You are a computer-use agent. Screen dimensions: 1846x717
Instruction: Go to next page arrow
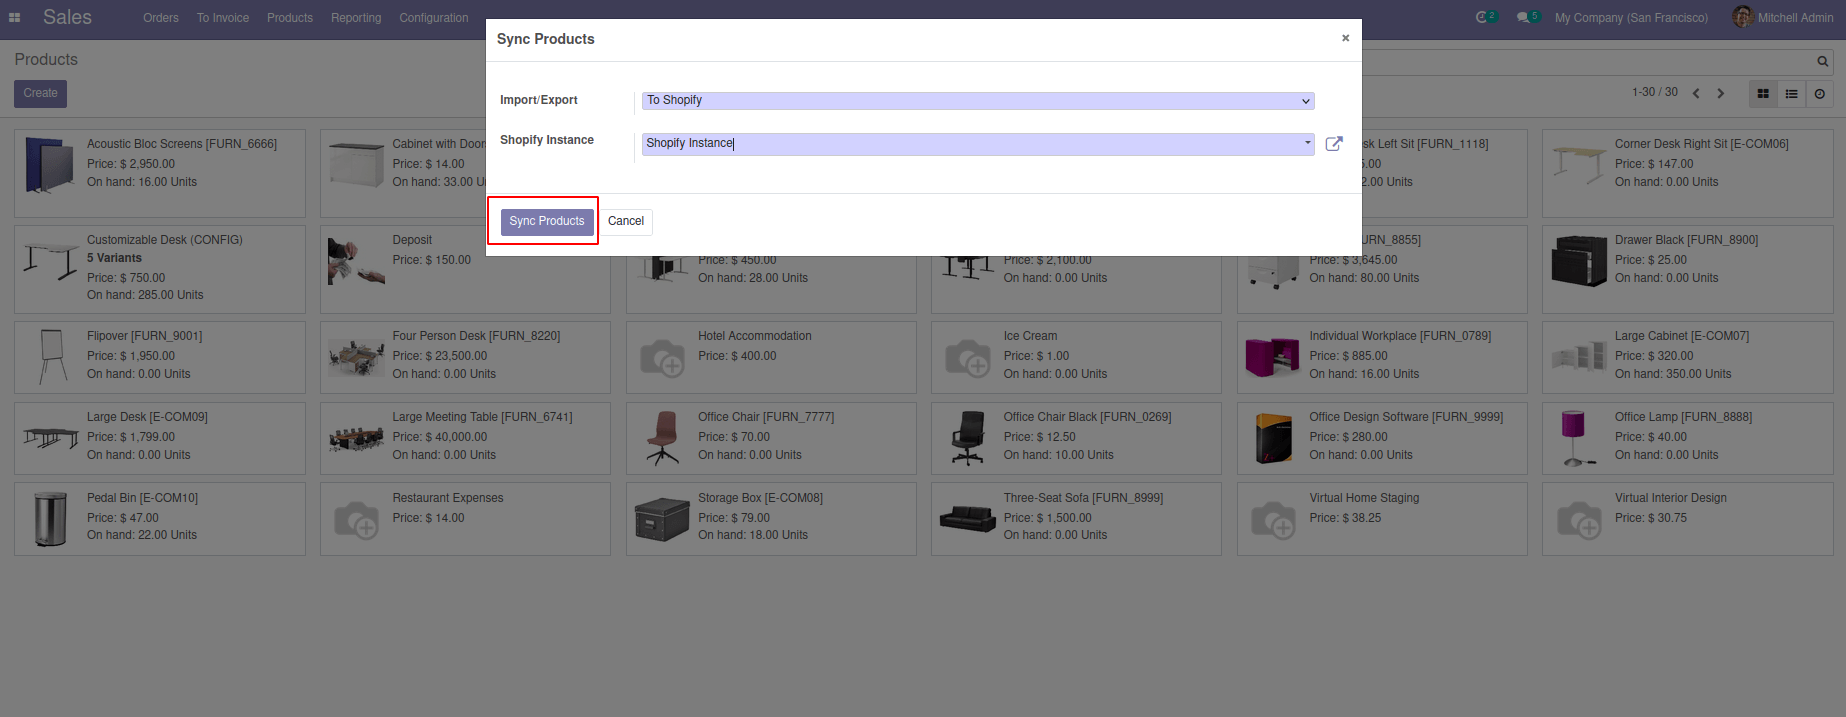point(1720,93)
